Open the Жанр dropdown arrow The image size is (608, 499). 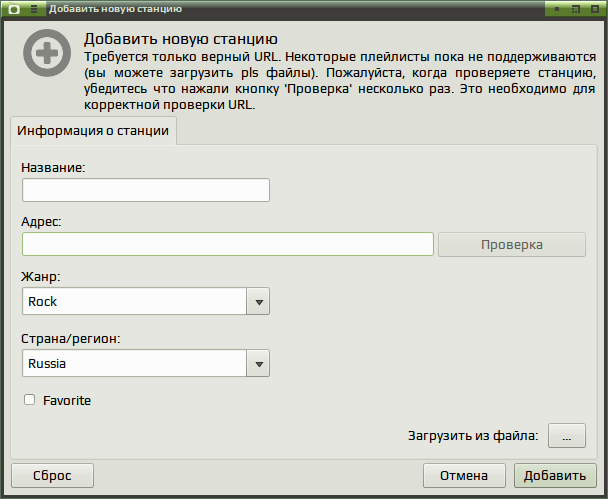pyautogui.click(x=258, y=301)
